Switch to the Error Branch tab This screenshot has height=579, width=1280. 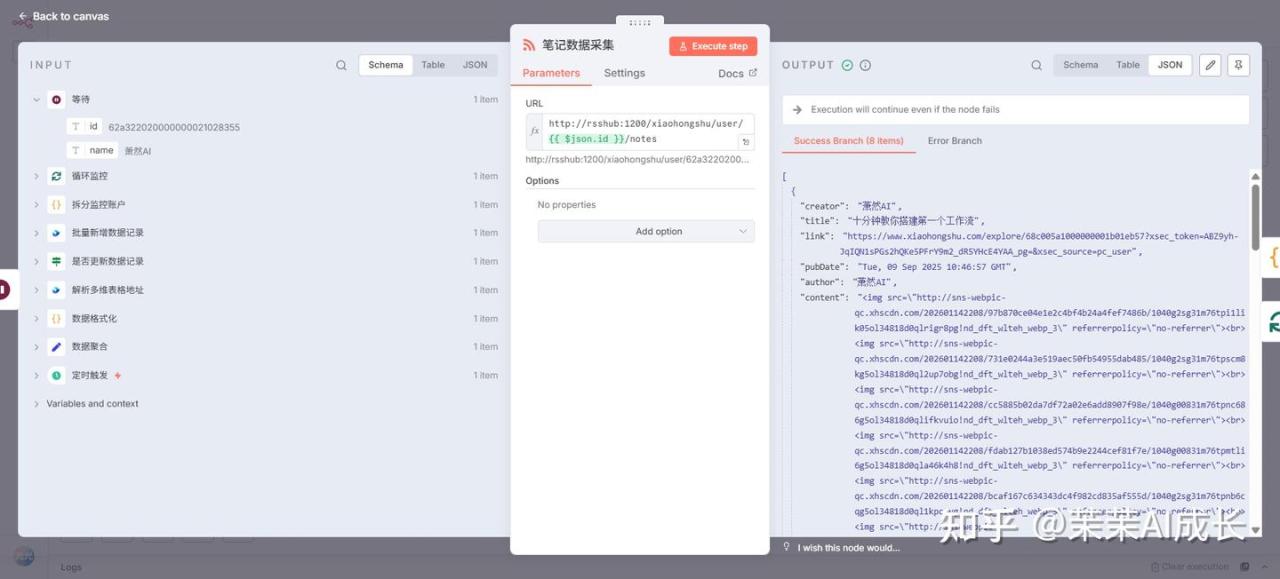954,141
